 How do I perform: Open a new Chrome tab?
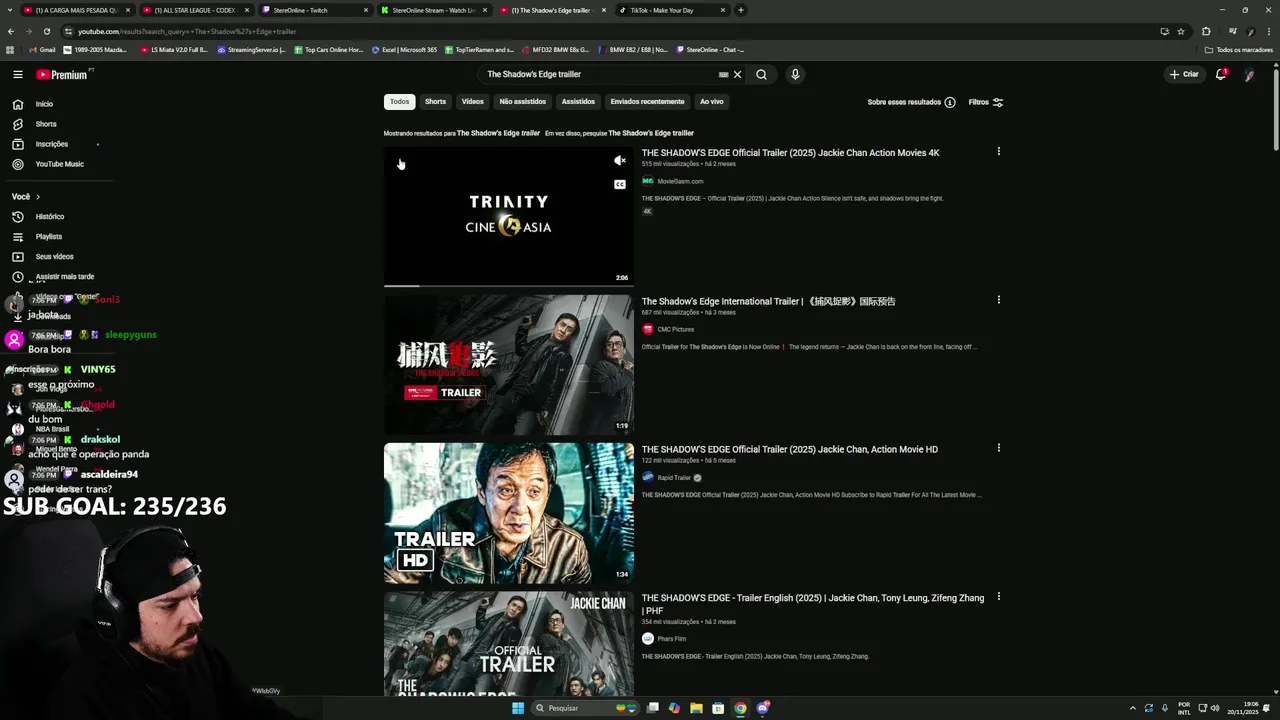pos(741,10)
